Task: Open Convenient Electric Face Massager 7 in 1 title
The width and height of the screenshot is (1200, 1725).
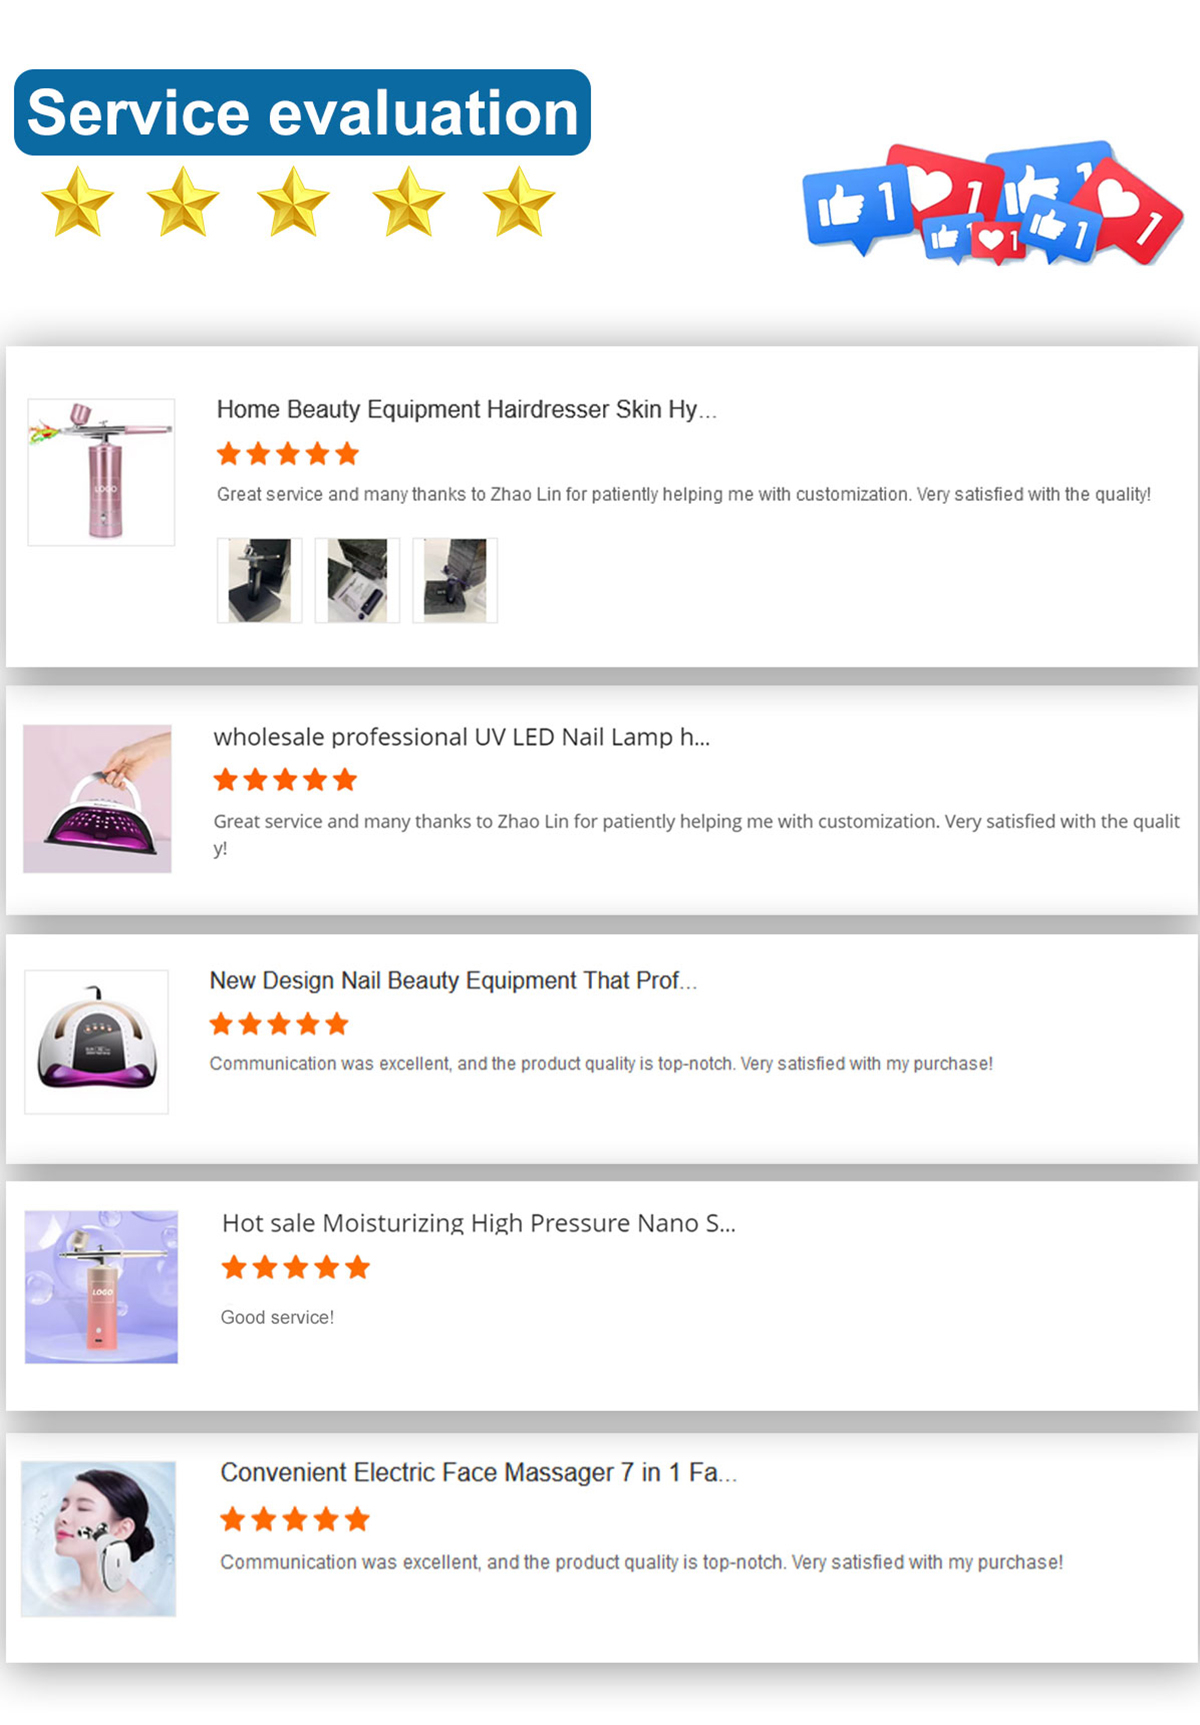Action: click(478, 1472)
